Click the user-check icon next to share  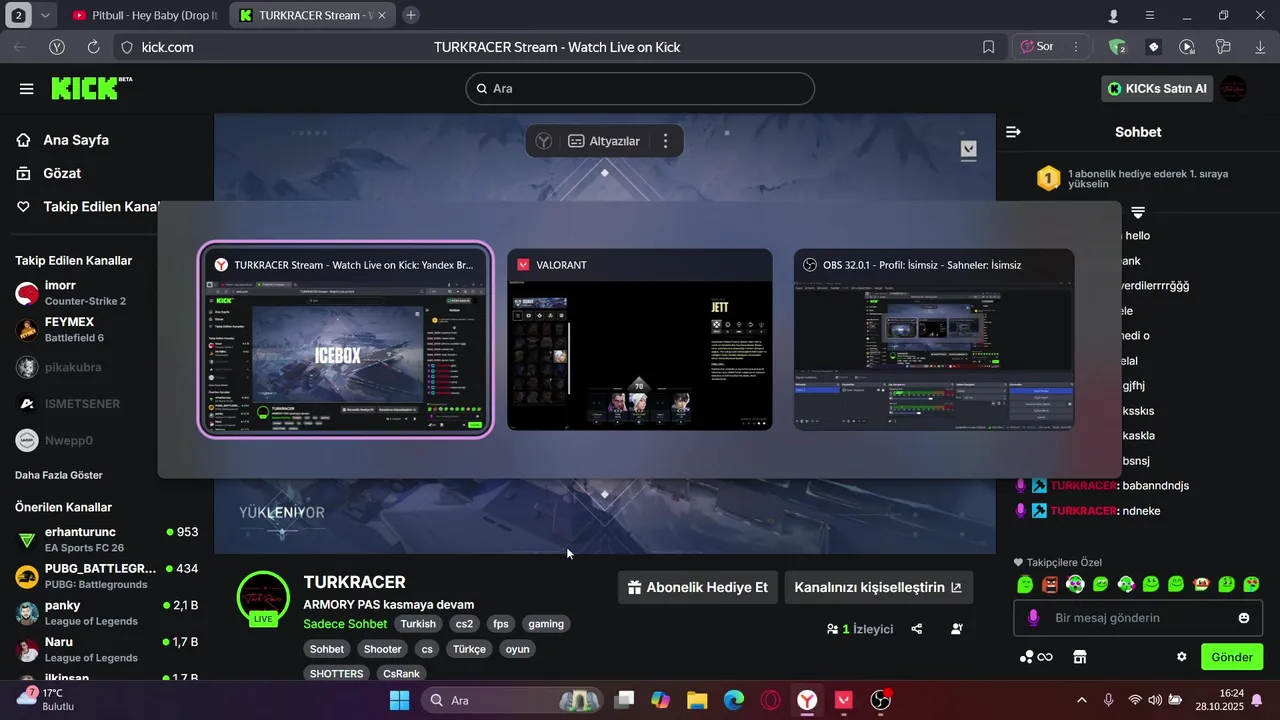pos(957,629)
